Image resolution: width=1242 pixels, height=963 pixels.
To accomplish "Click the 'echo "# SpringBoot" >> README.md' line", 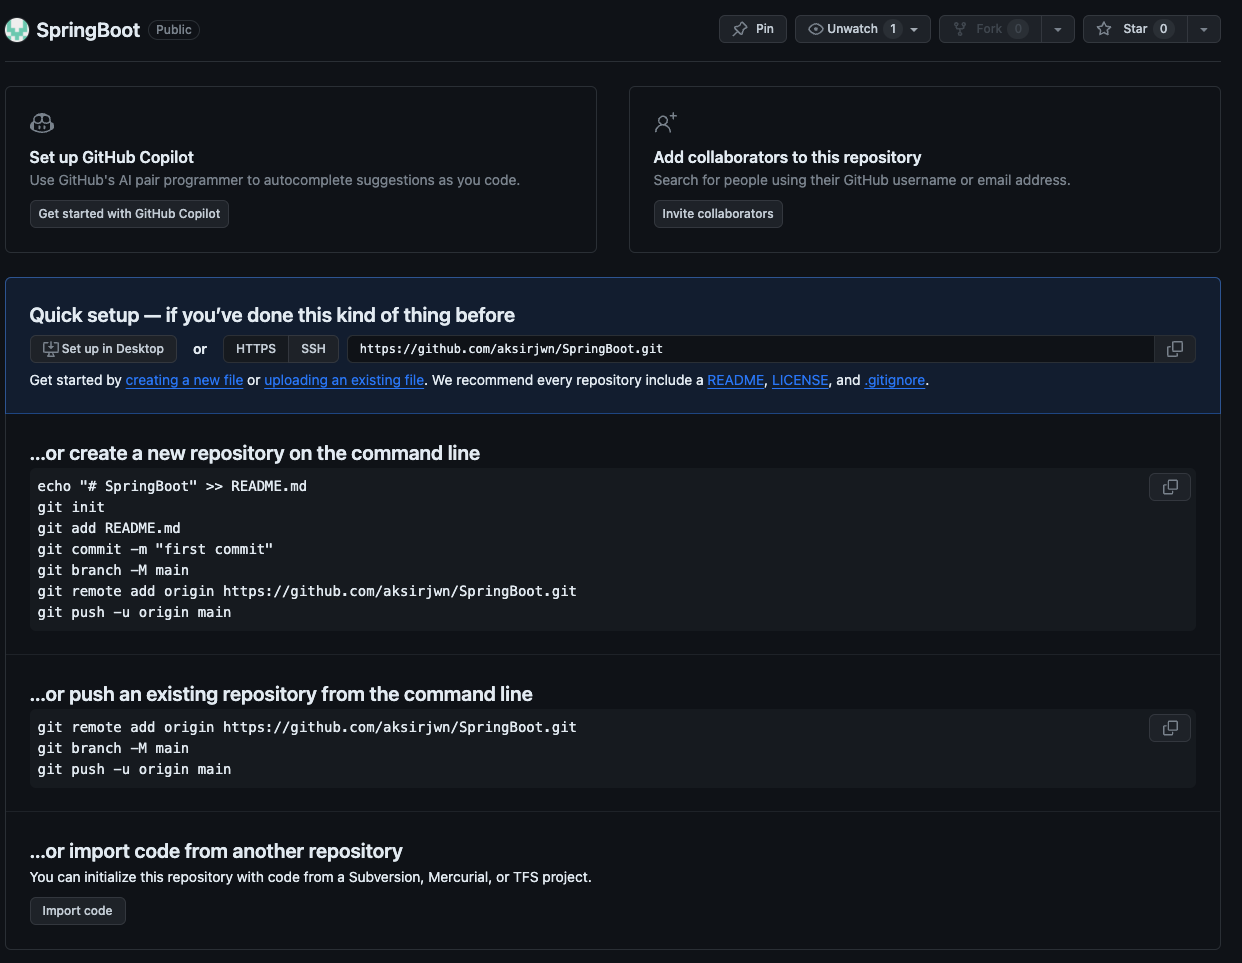I will (172, 486).
